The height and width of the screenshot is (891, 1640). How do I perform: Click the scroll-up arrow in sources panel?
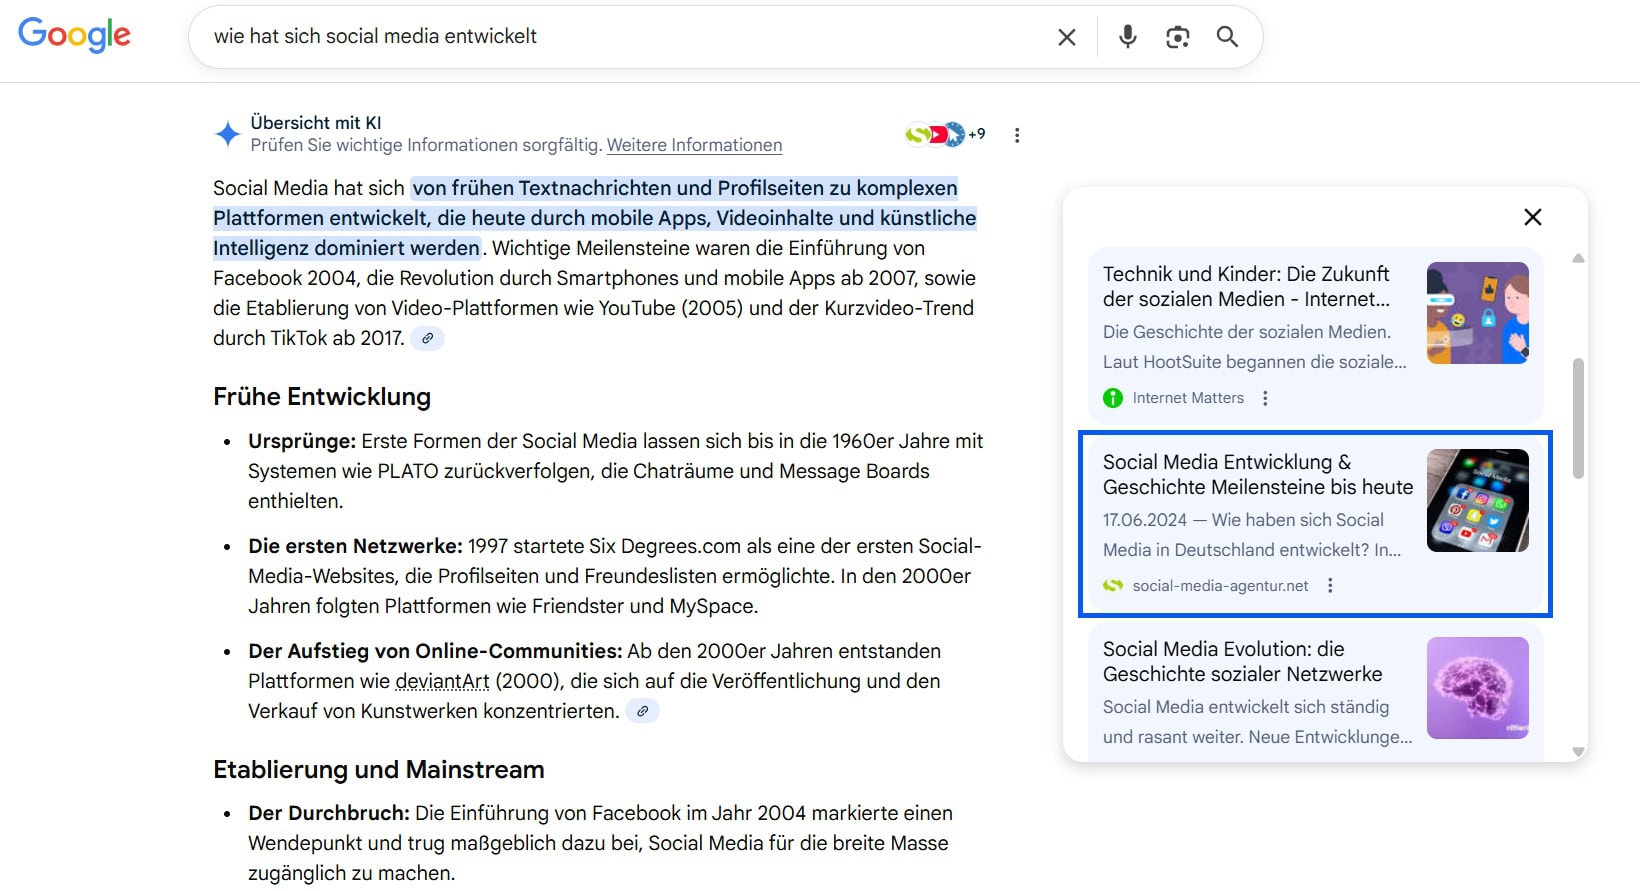point(1578,258)
